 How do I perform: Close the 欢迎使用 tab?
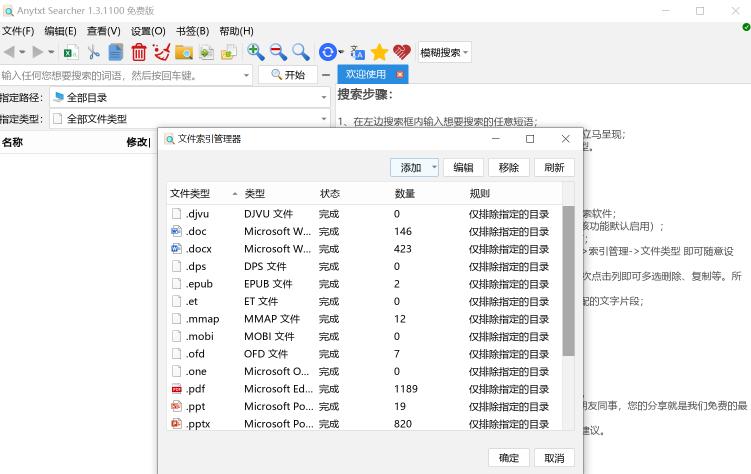(400, 74)
